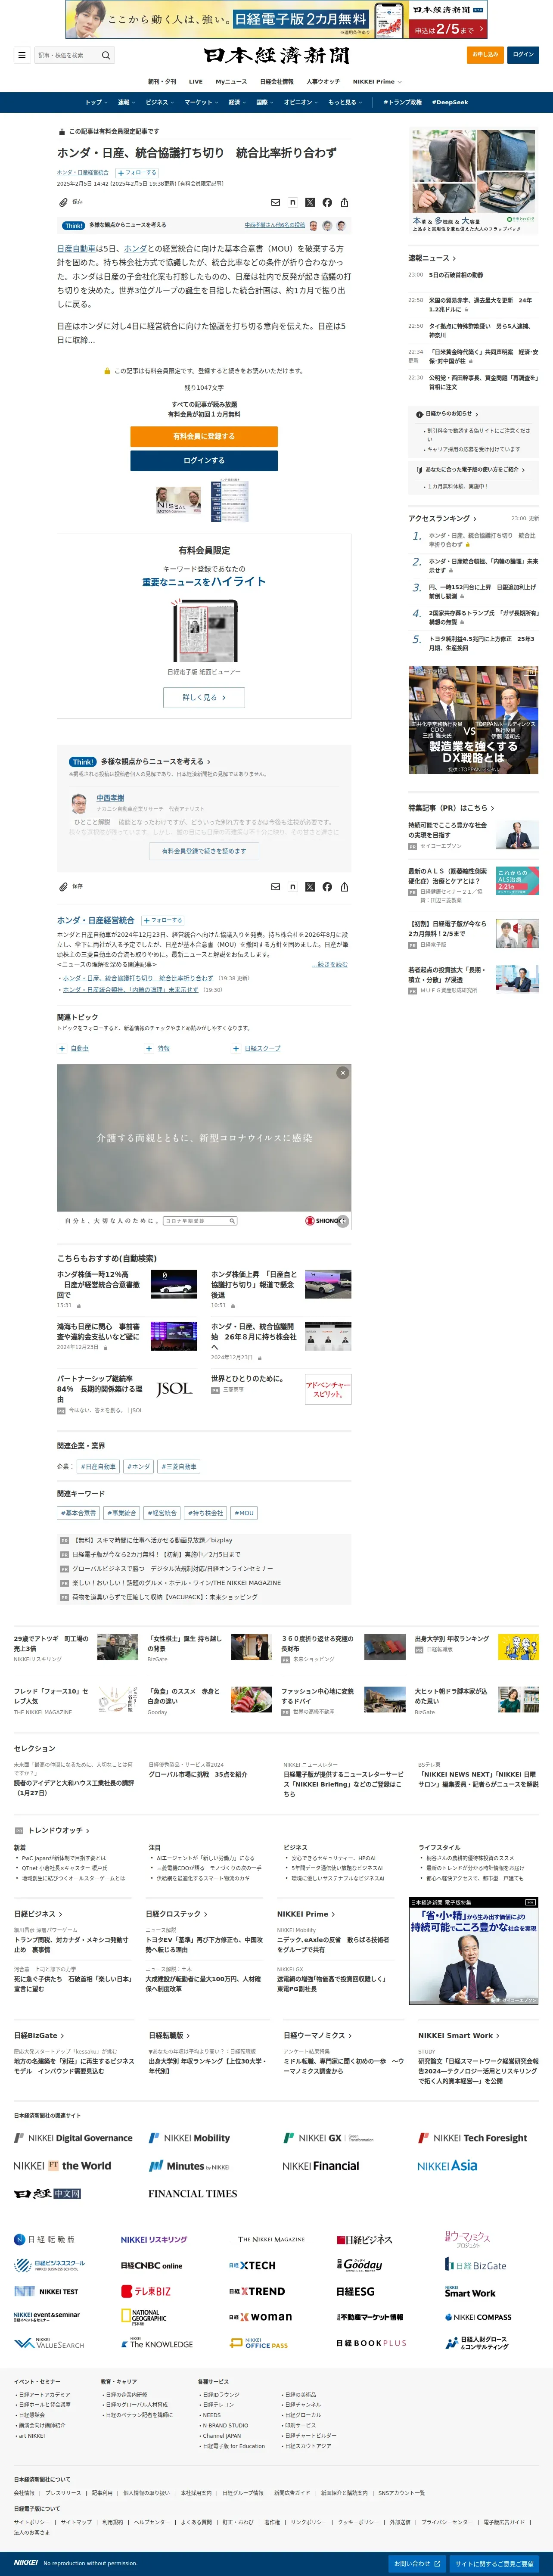Screen dimensions: 553x2576
Task: Toggle 保存 save below Think! comment box
Action: [71, 886]
